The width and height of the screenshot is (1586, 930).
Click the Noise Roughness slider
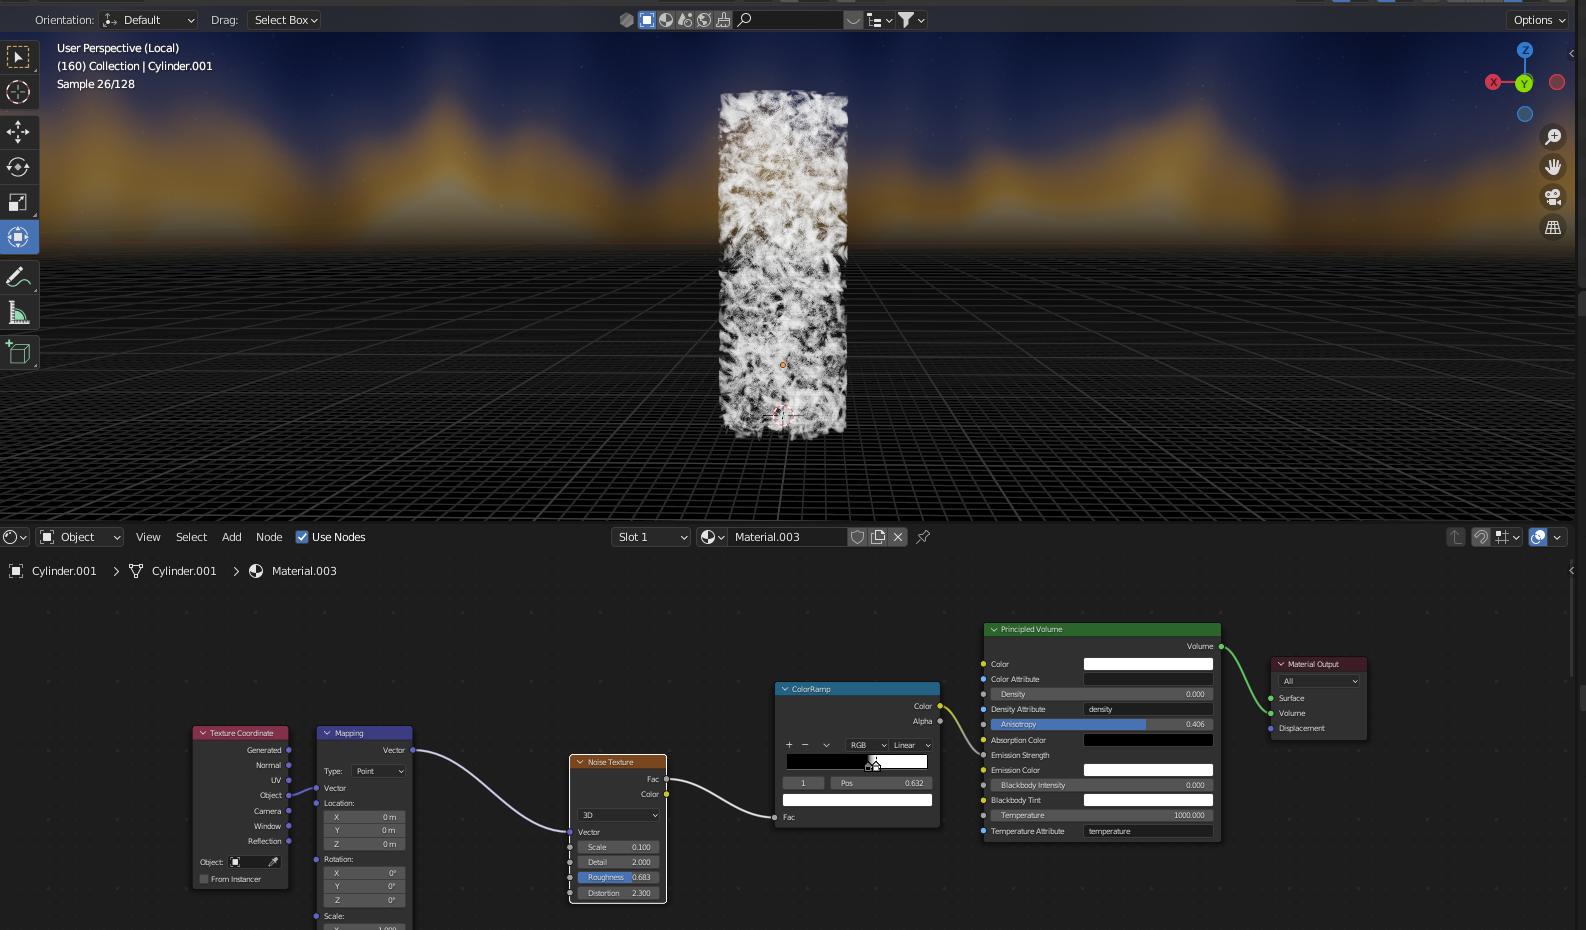(x=618, y=877)
